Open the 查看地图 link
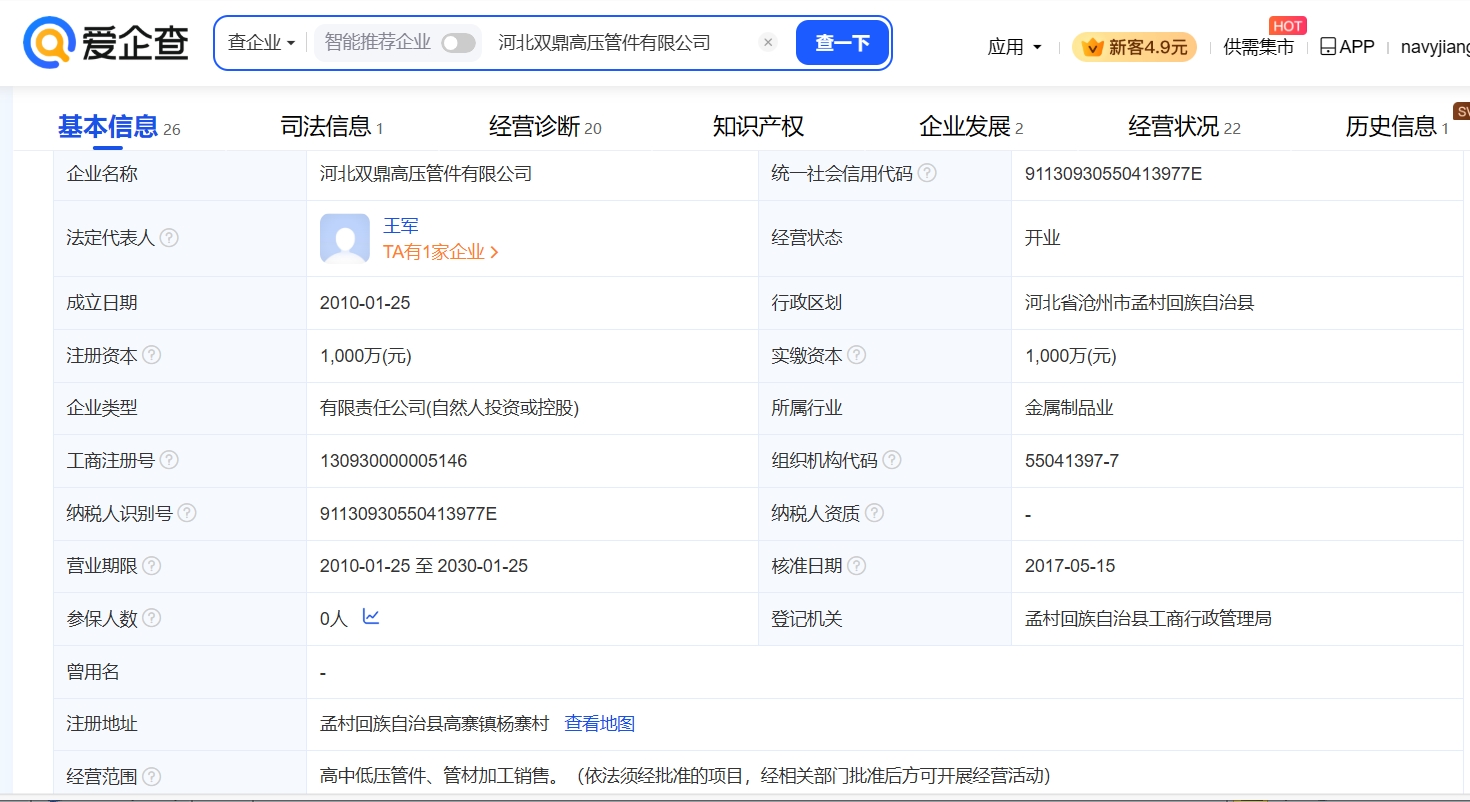Image resolution: width=1470 pixels, height=802 pixels. [600, 723]
